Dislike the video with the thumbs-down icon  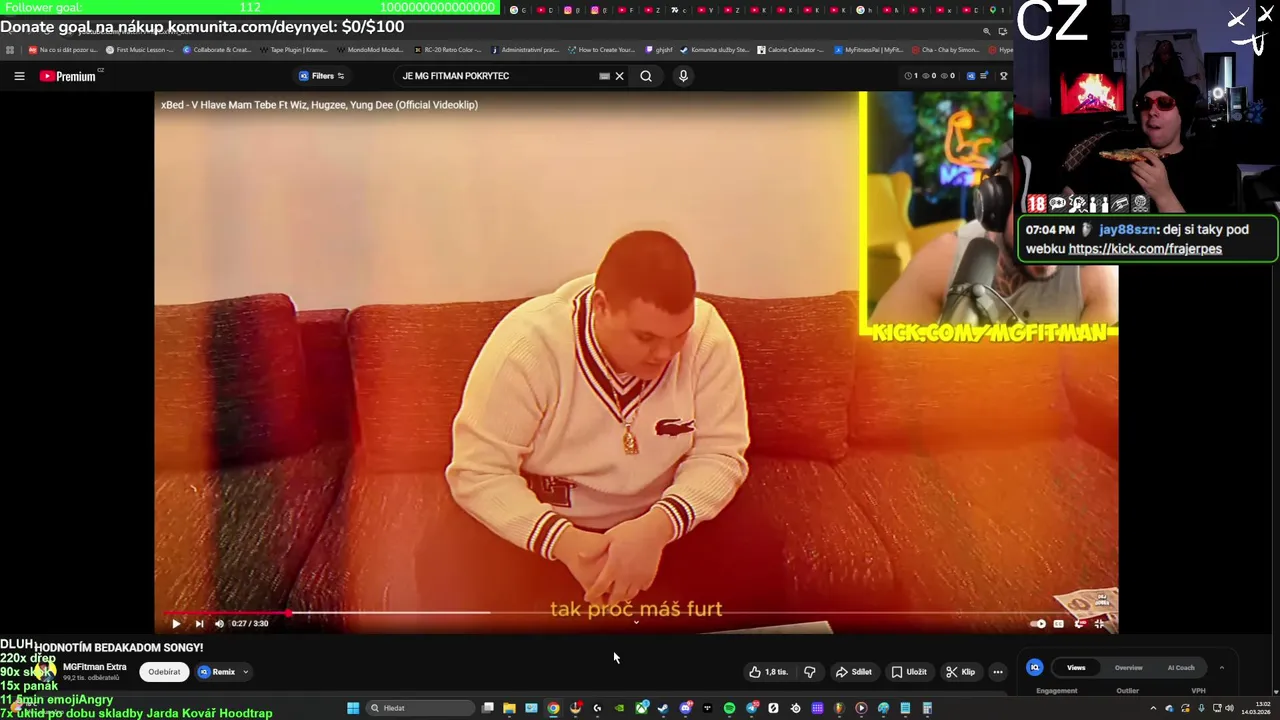pyautogui.click(x=810, y=672)
